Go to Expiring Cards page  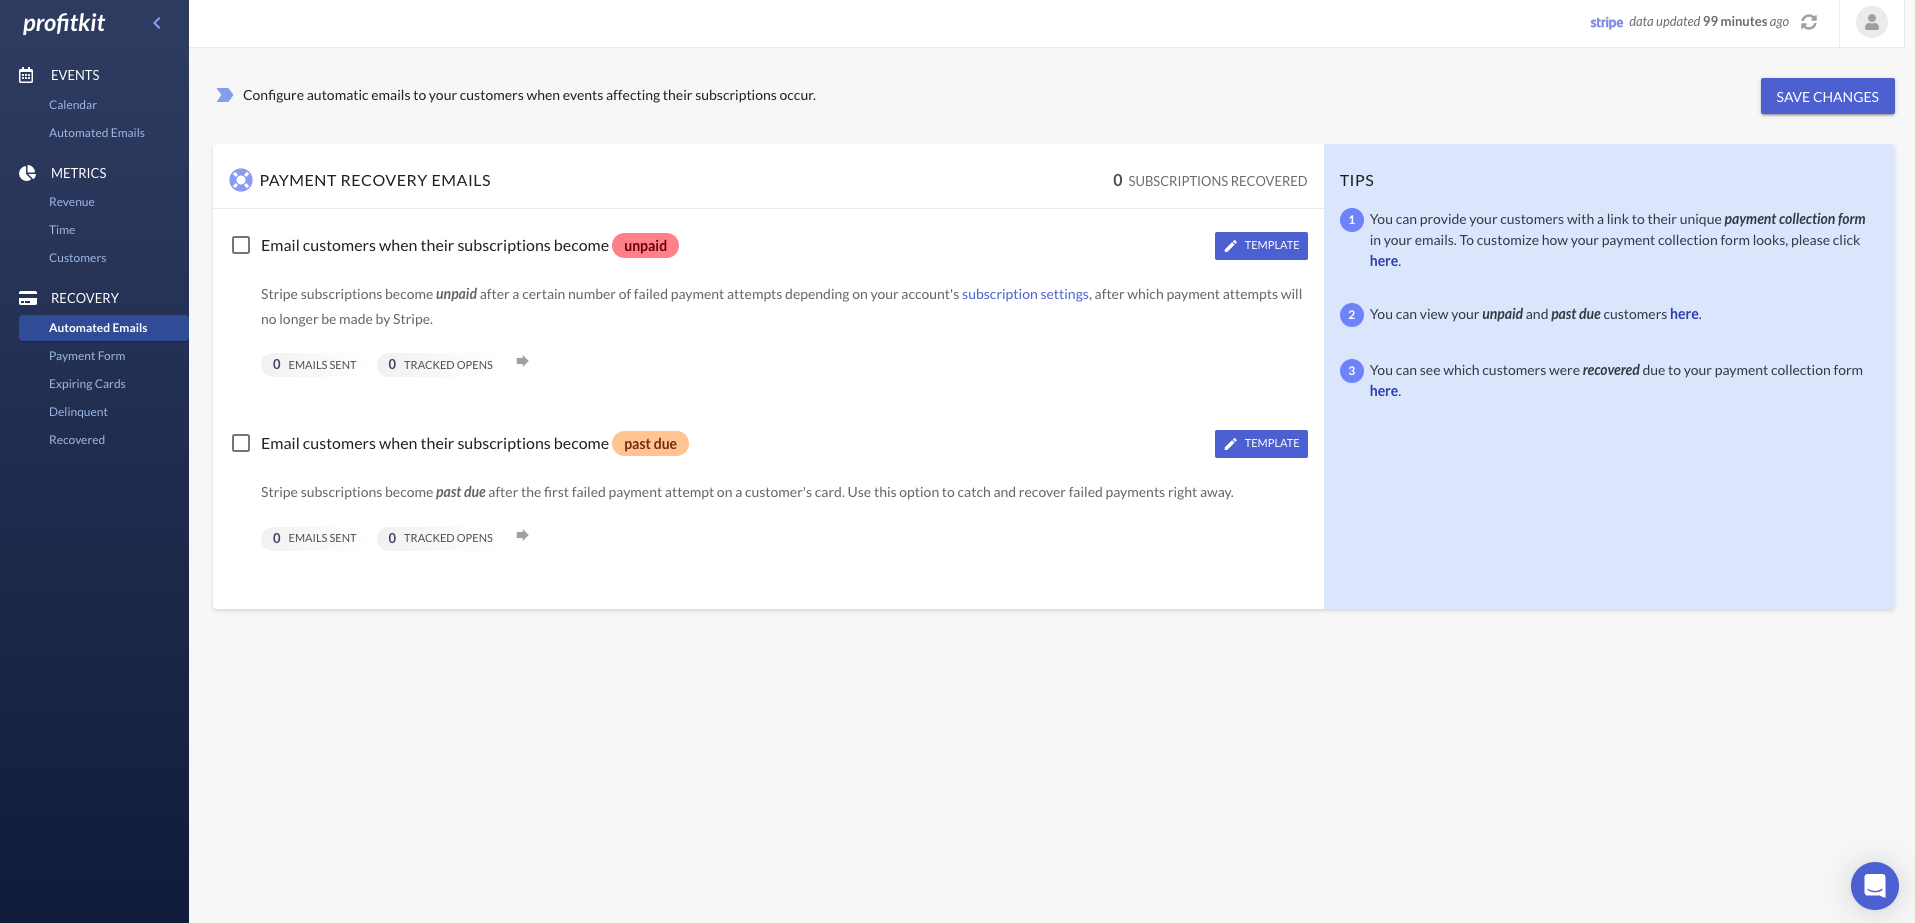(87, 384)
